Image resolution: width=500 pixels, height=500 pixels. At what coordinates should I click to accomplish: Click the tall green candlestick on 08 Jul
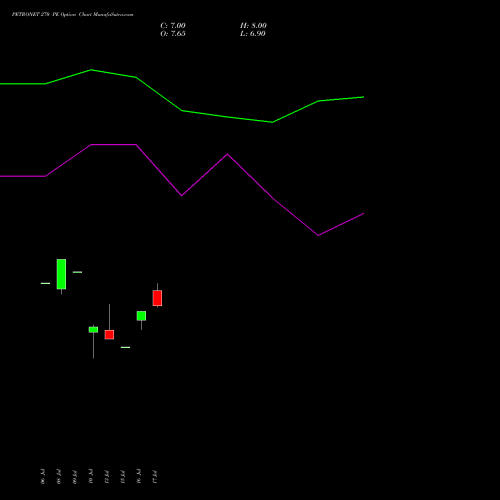tap(61, 274)
